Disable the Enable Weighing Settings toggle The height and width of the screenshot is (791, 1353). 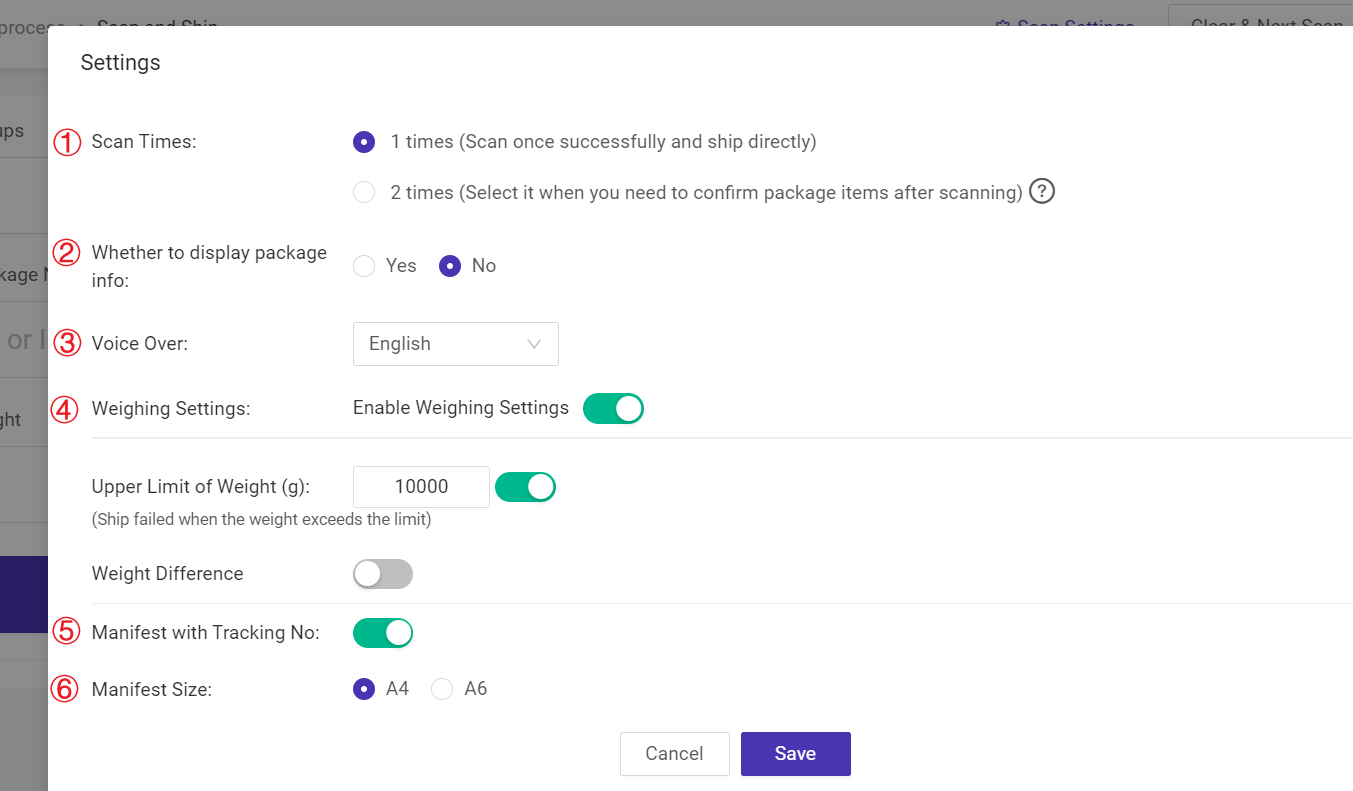[613, 408]
